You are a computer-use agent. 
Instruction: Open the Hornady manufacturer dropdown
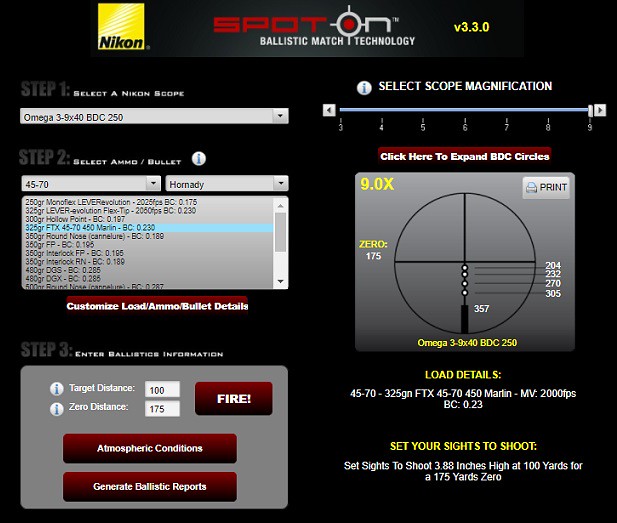click(227, 183)
